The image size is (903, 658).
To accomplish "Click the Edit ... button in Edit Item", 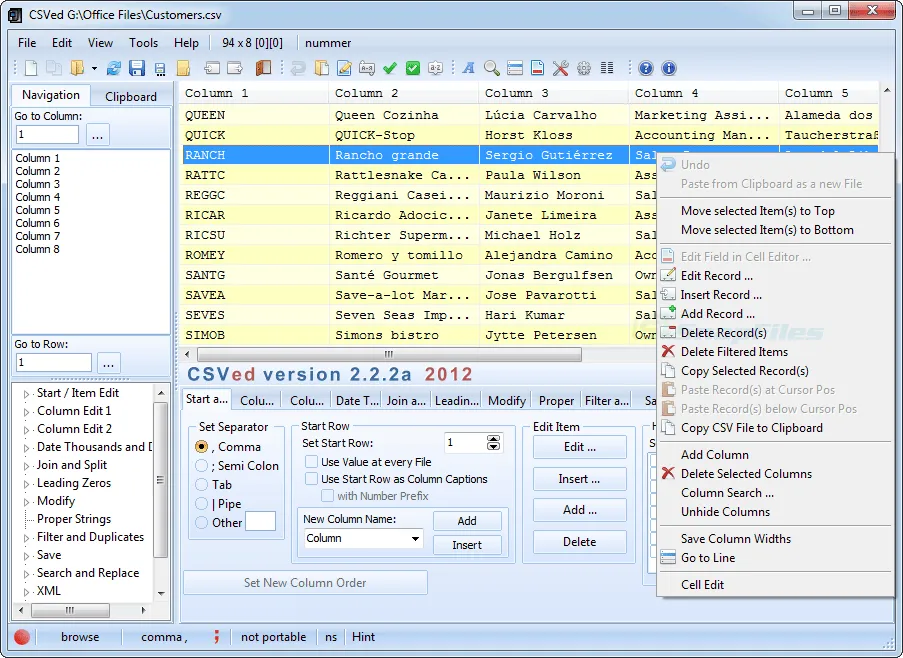I will pos(579,447).
